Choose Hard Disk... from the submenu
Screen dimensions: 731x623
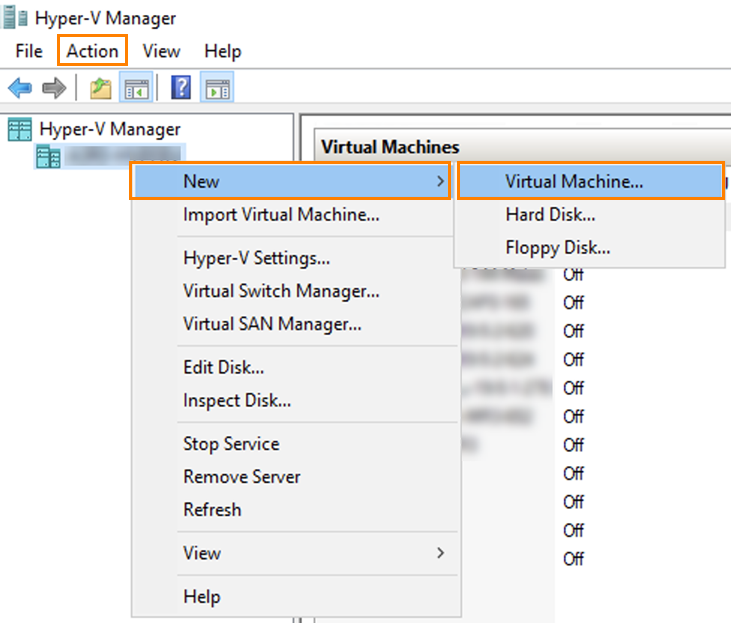[x=550, y=214]
